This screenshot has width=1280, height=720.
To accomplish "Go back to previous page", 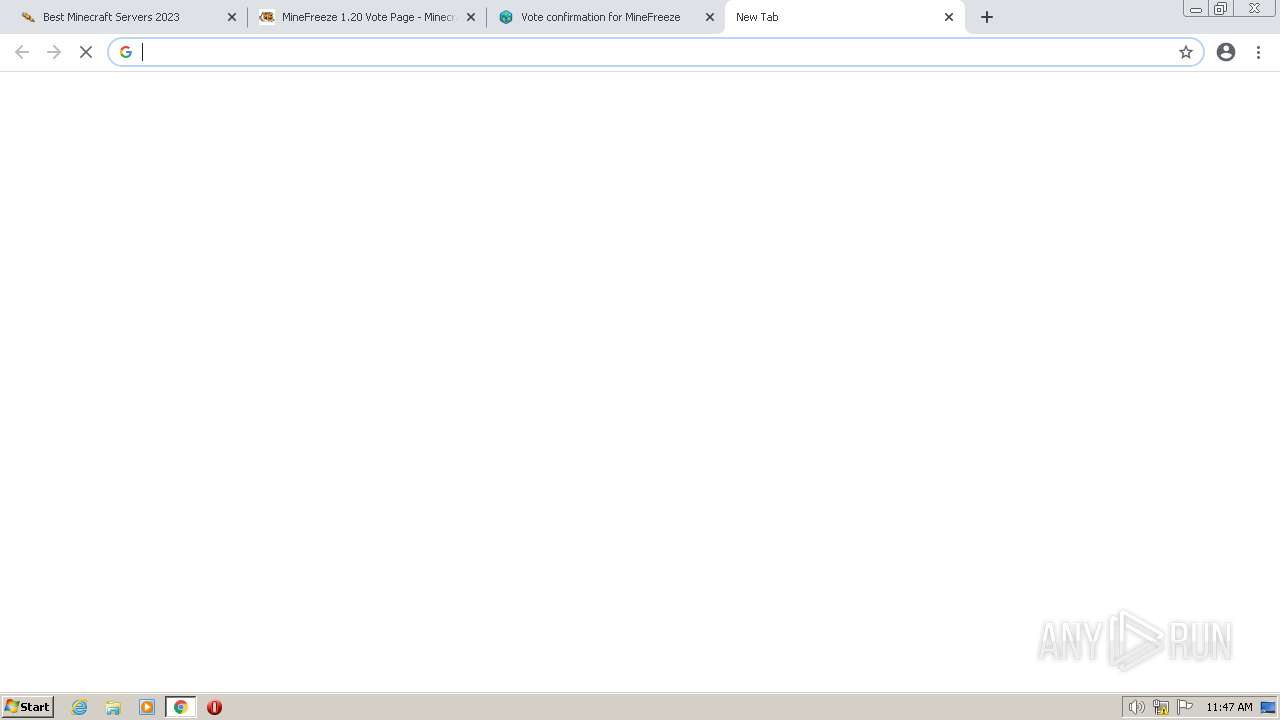I will [x=22, y=52].
